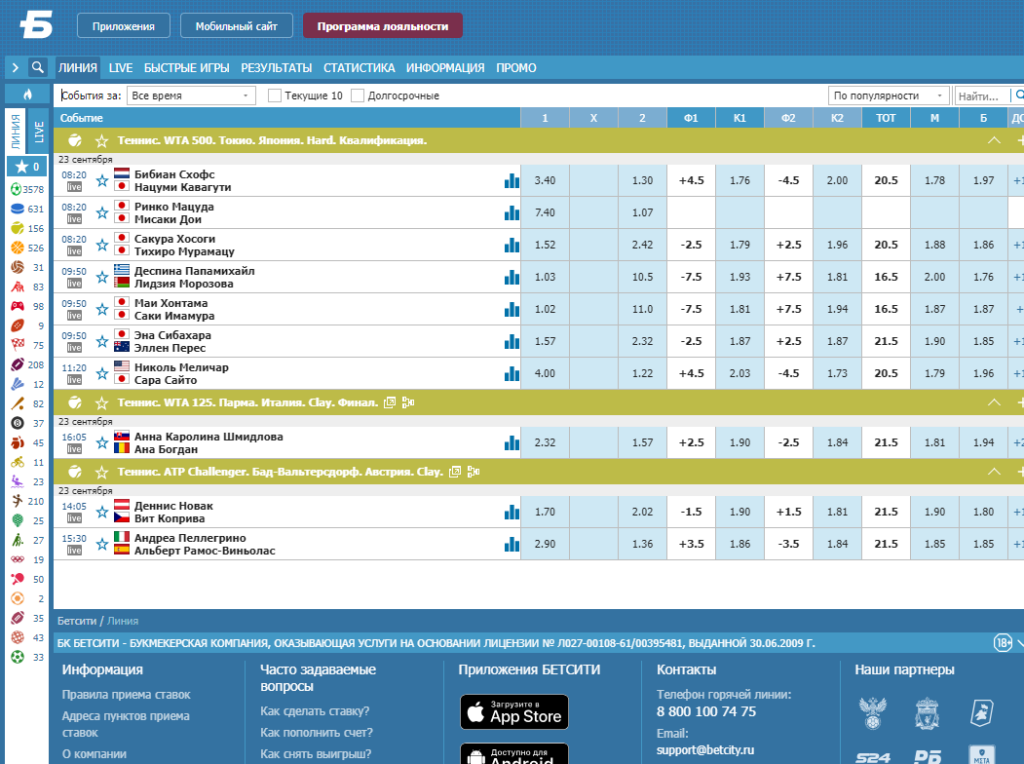Favorite the Андреа Пеллегрино match star
The image size is (1024, 764).
coord(102,544)
